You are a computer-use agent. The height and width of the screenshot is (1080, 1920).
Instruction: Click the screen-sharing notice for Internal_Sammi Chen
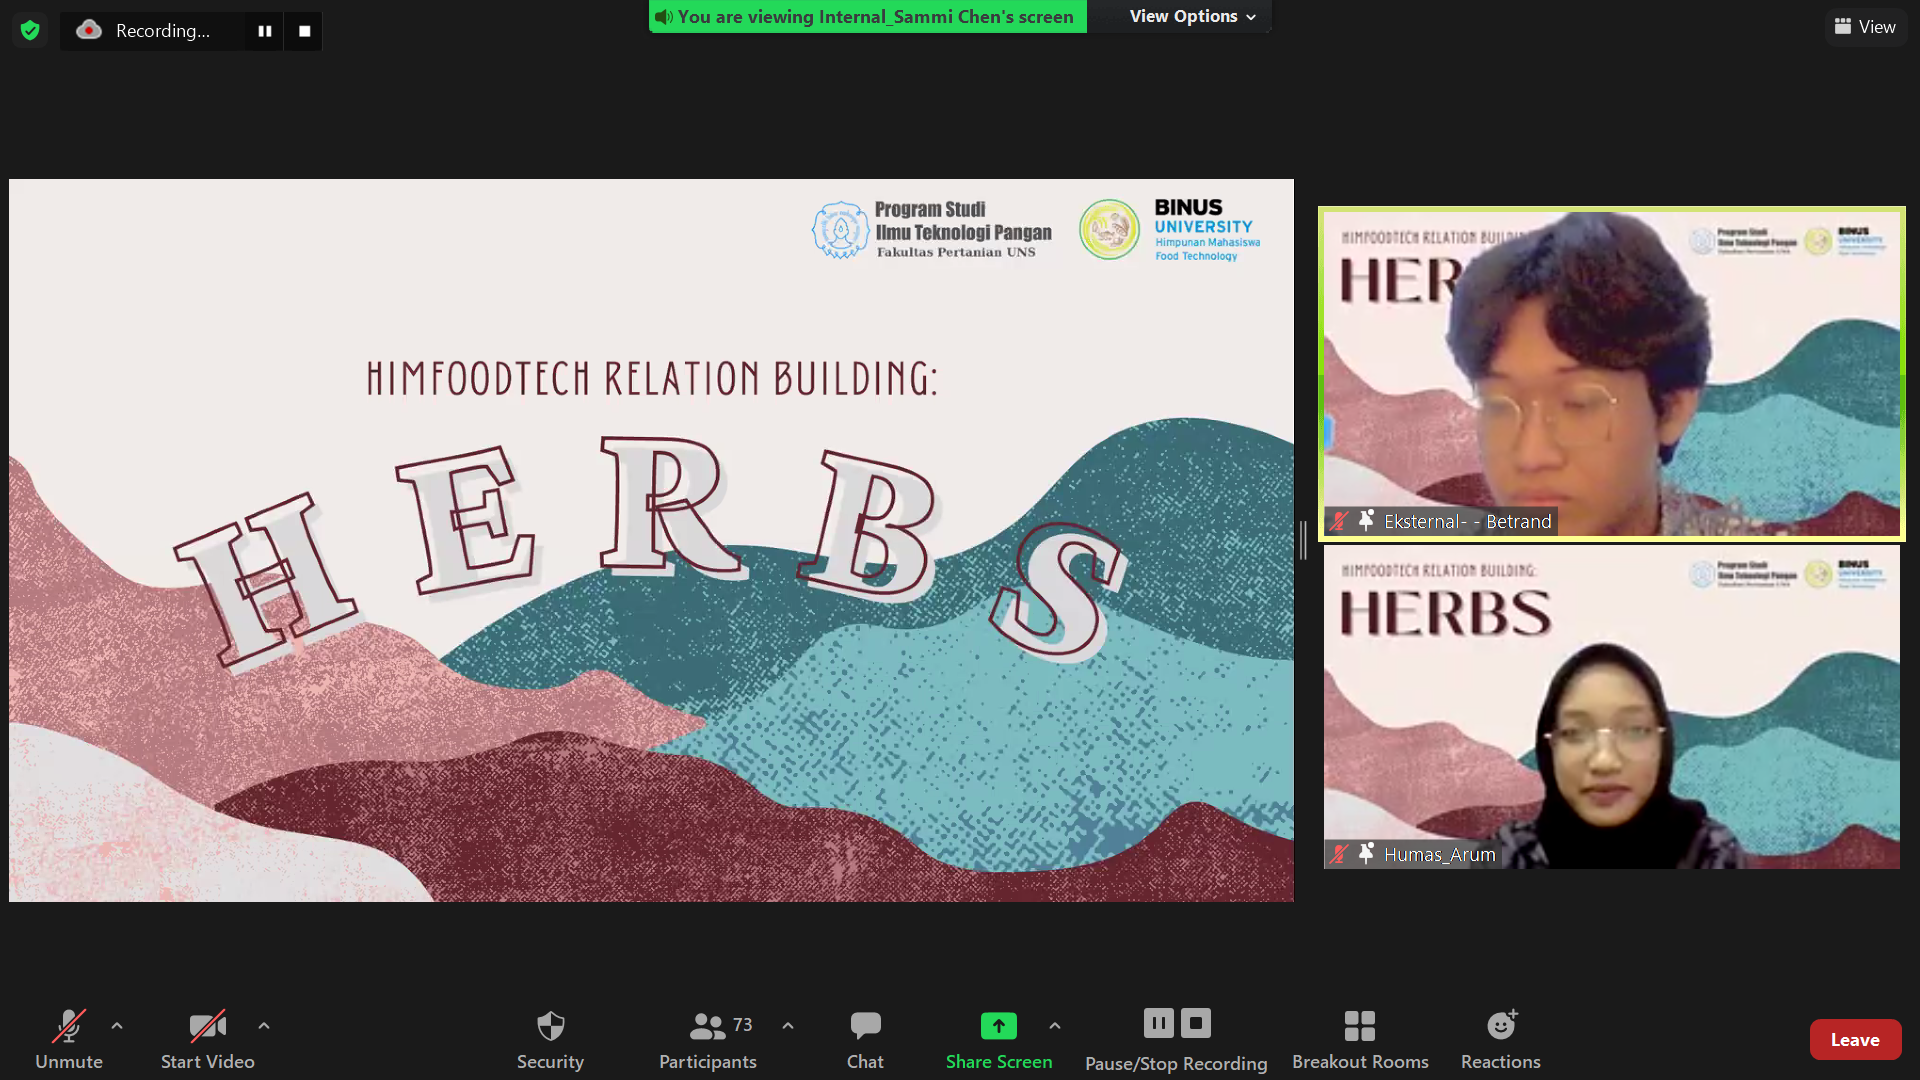coord(867,16)
